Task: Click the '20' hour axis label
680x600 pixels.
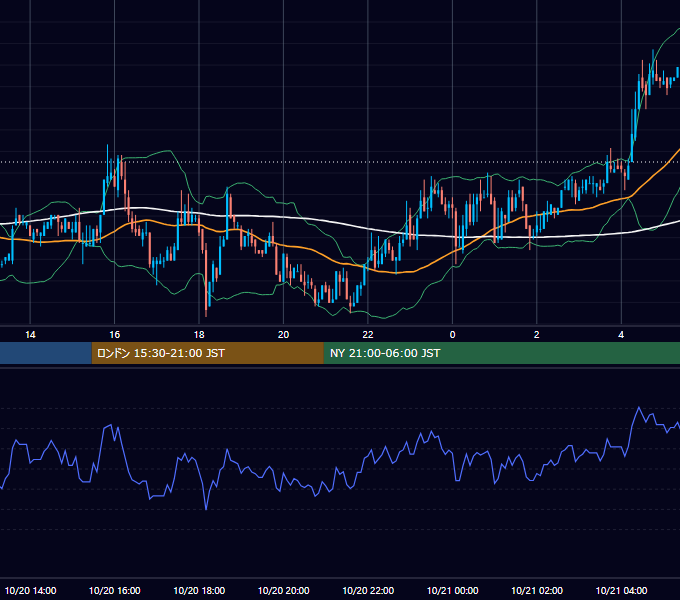Action: click(283, 335)
